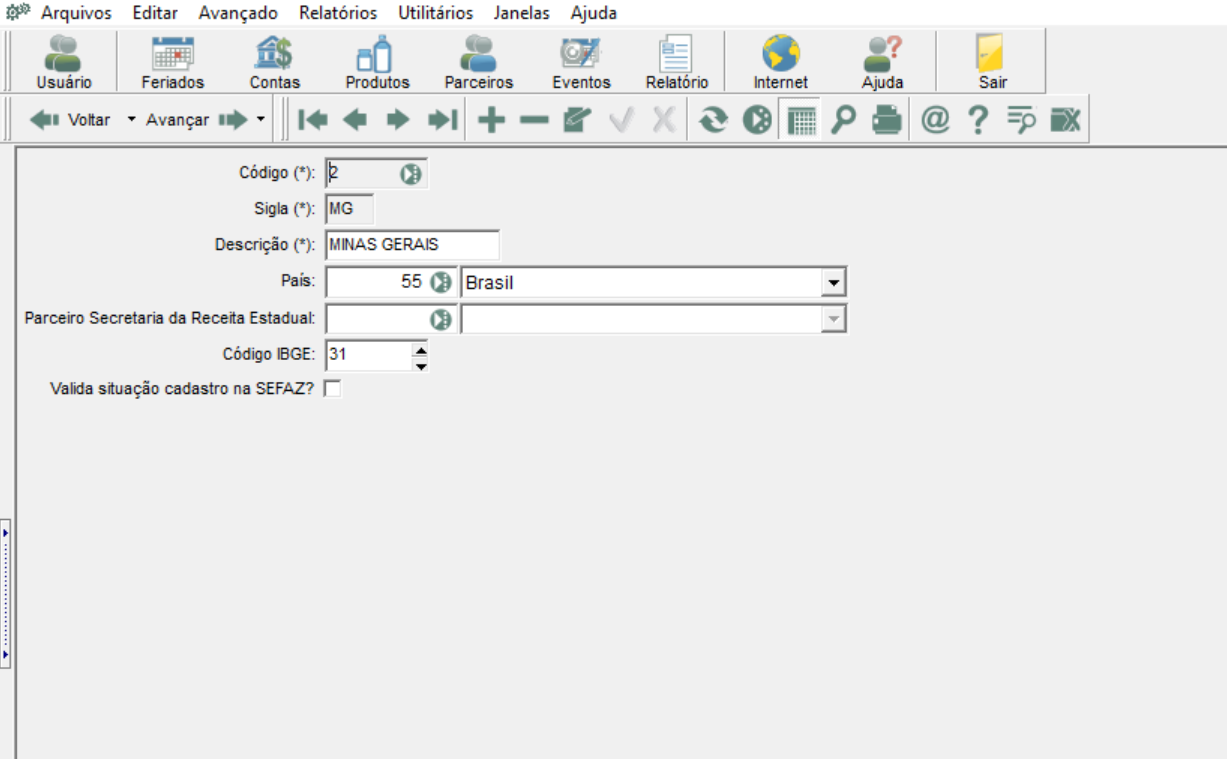Increase the Código IBGE value
This screenshot has height=759, width=1227.
pos(420,348)
